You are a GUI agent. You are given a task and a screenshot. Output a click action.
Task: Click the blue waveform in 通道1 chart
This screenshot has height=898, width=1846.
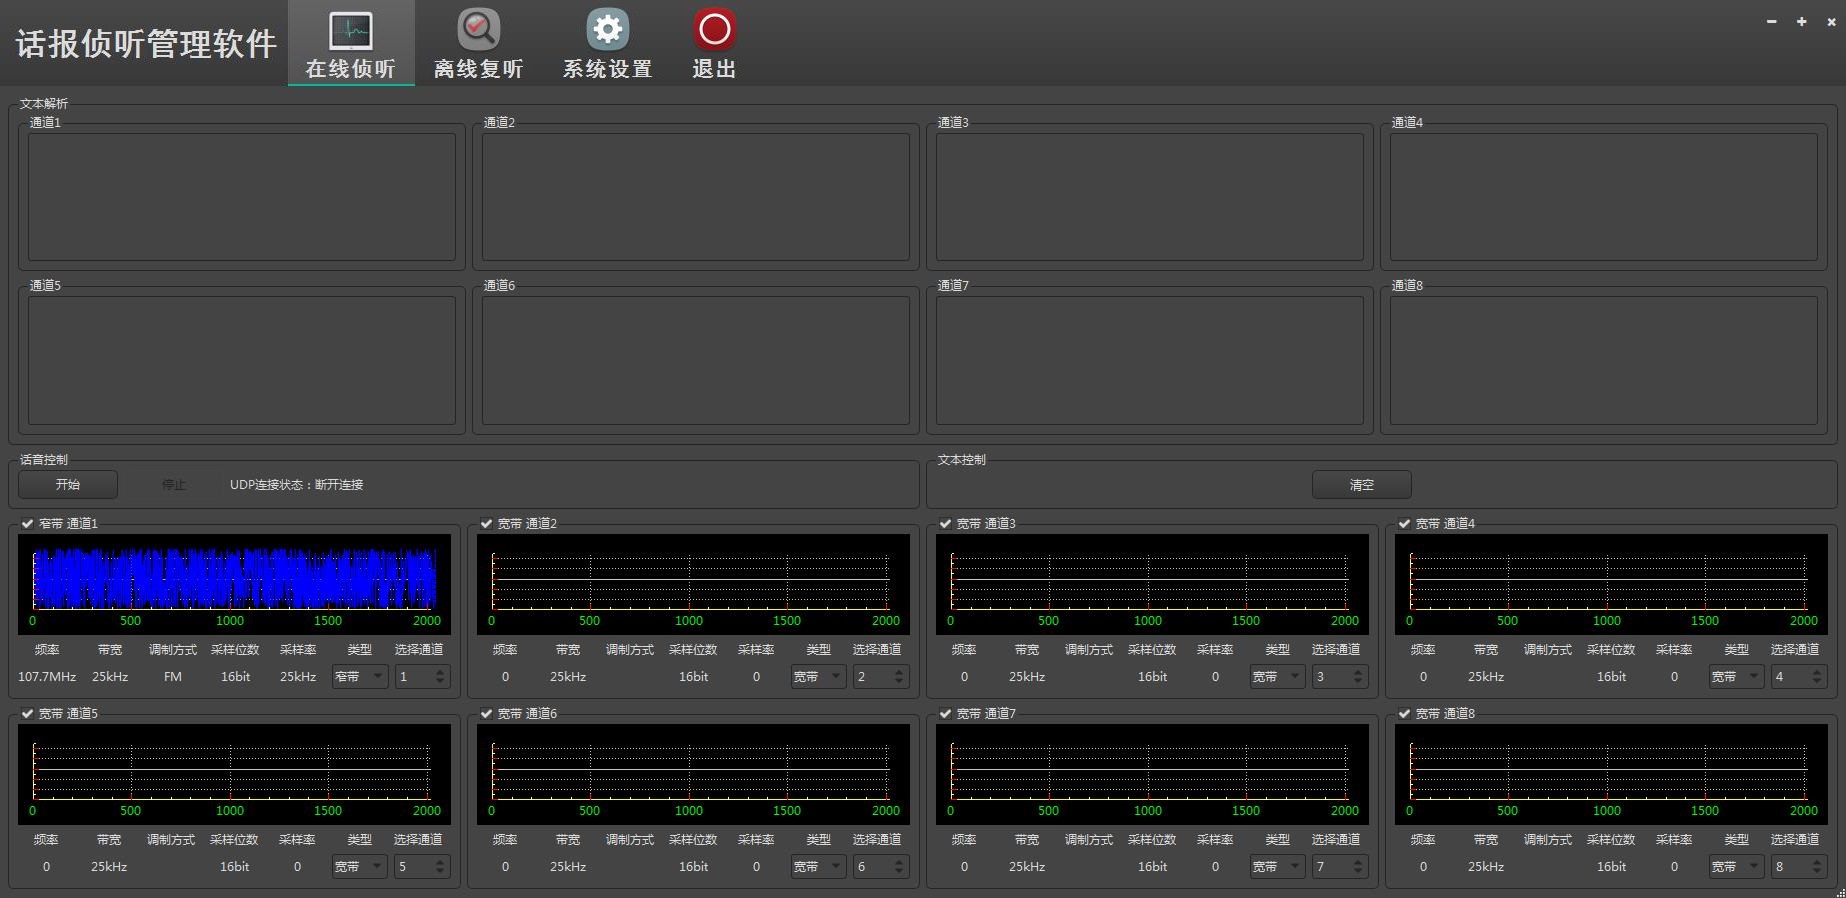[x=234, y=578]
